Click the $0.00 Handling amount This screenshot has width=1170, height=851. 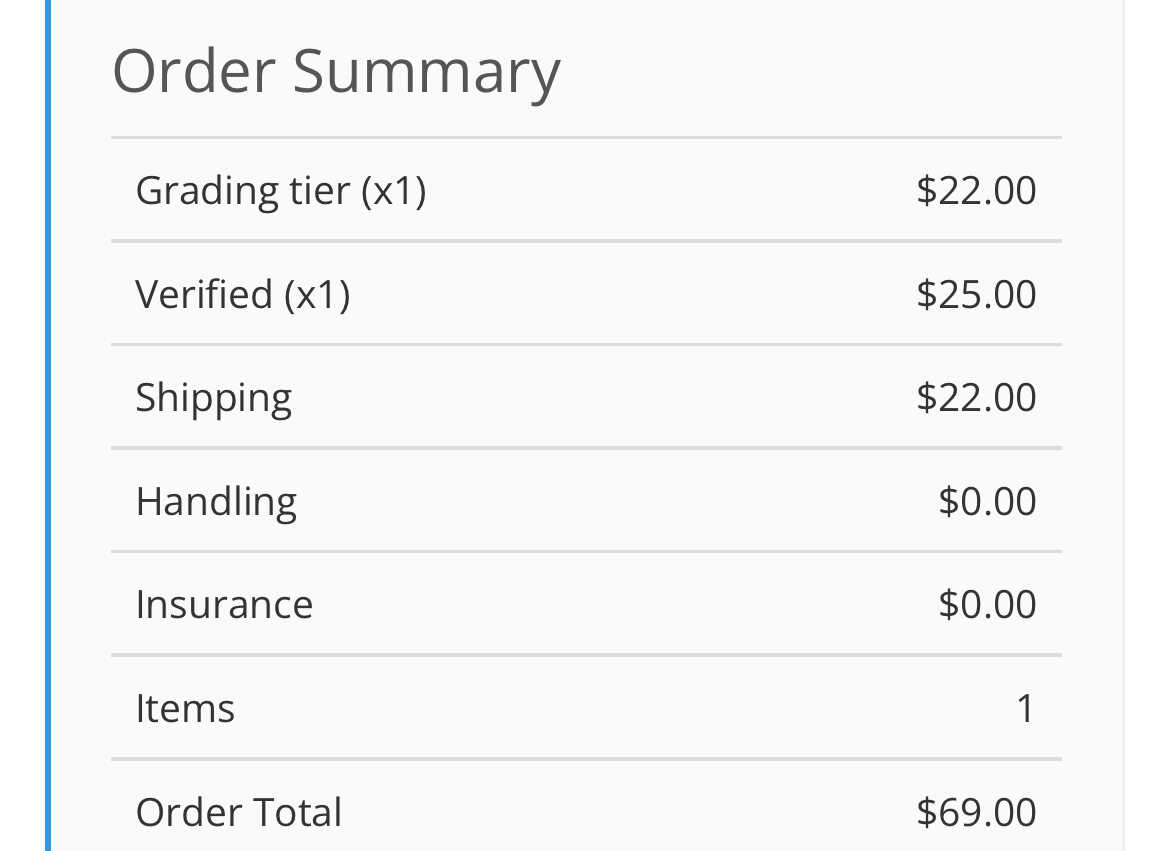pos(987,501)
